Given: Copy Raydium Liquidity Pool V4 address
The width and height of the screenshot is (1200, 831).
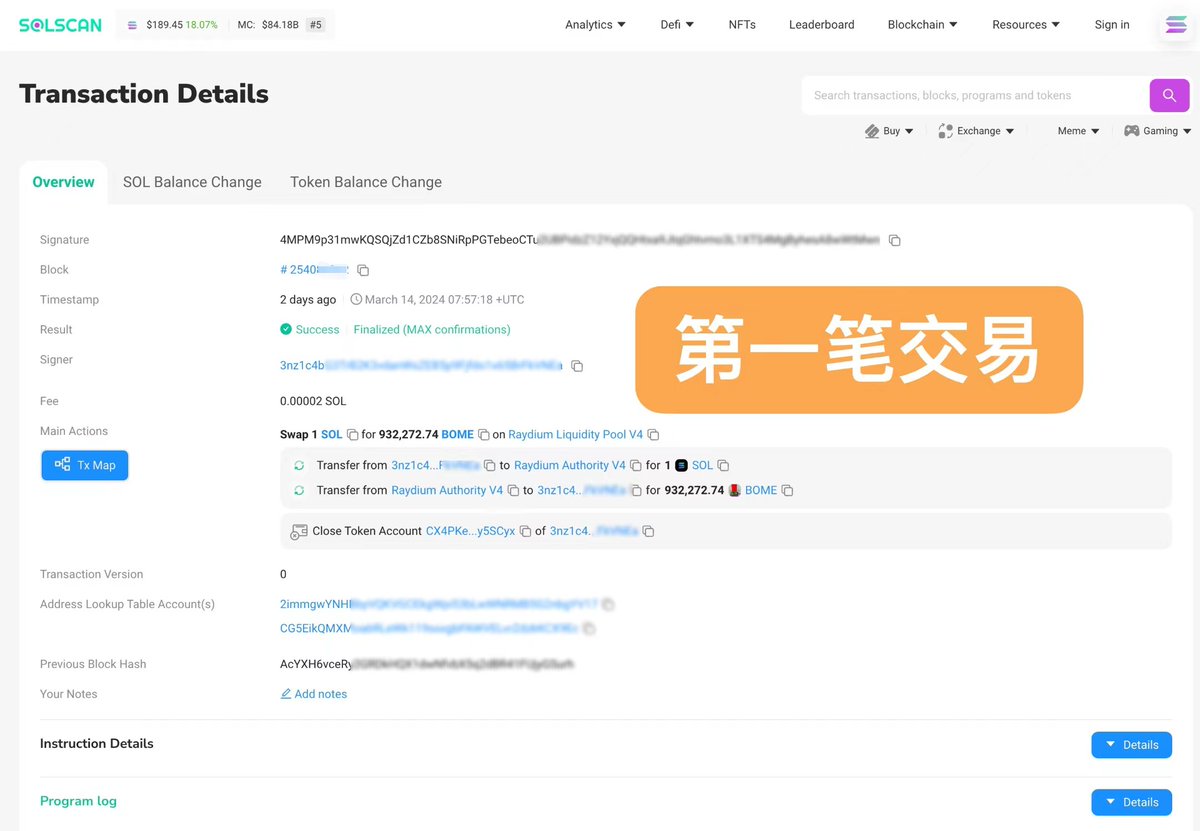Looking at the screenshot, I should (653, 435).
